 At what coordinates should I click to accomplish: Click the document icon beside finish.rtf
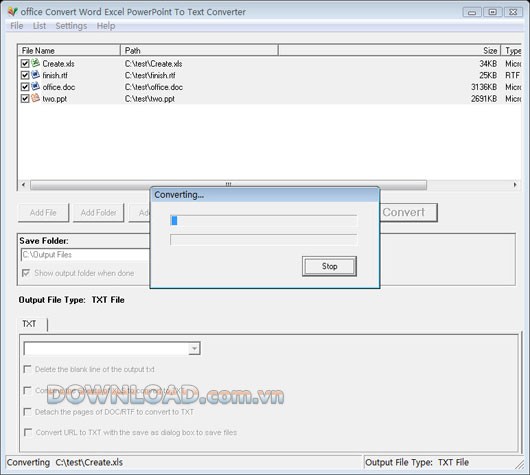pyautogui.click(x=35, y=75)
